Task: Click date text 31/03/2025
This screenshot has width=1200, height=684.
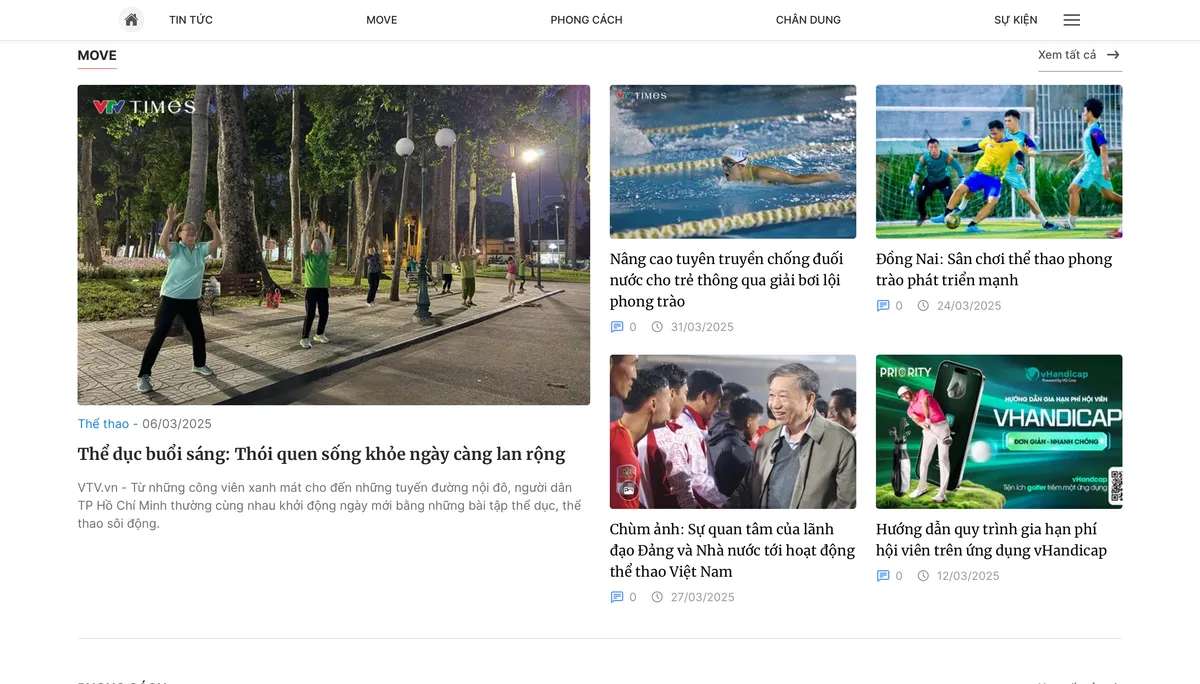Action: (702, 327)
